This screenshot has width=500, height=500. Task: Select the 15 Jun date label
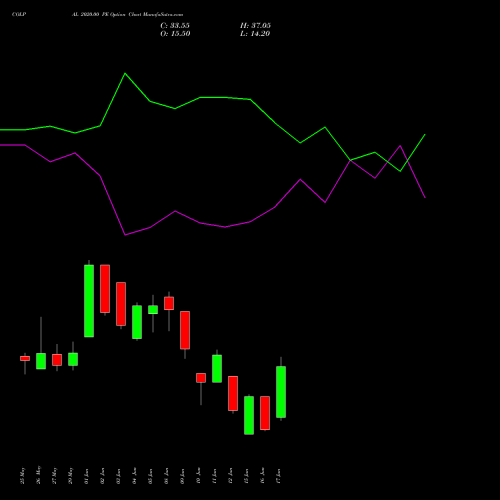247,476
